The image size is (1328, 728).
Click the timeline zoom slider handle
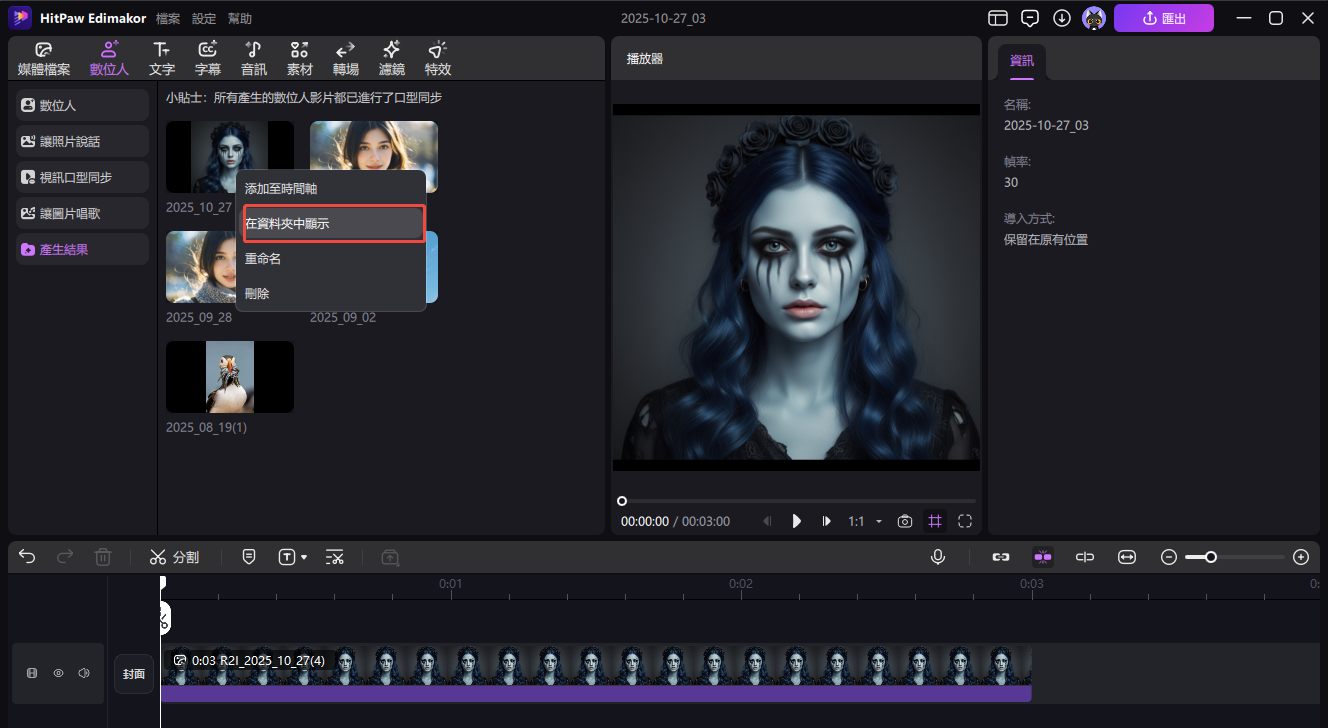click(1211, 557)
